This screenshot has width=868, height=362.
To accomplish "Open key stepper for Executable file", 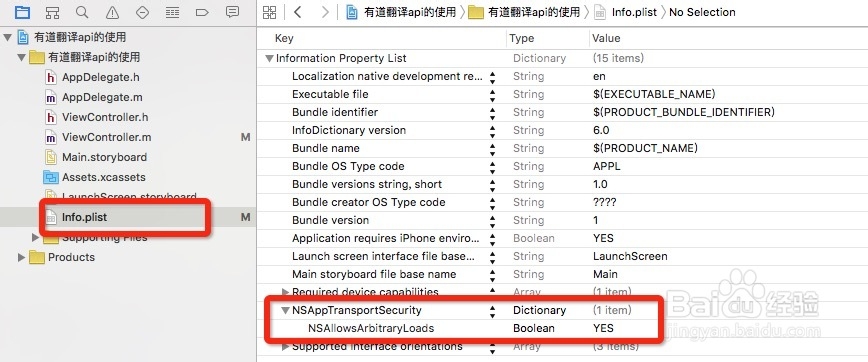I will pyautogui.click(x=492, y=95).
